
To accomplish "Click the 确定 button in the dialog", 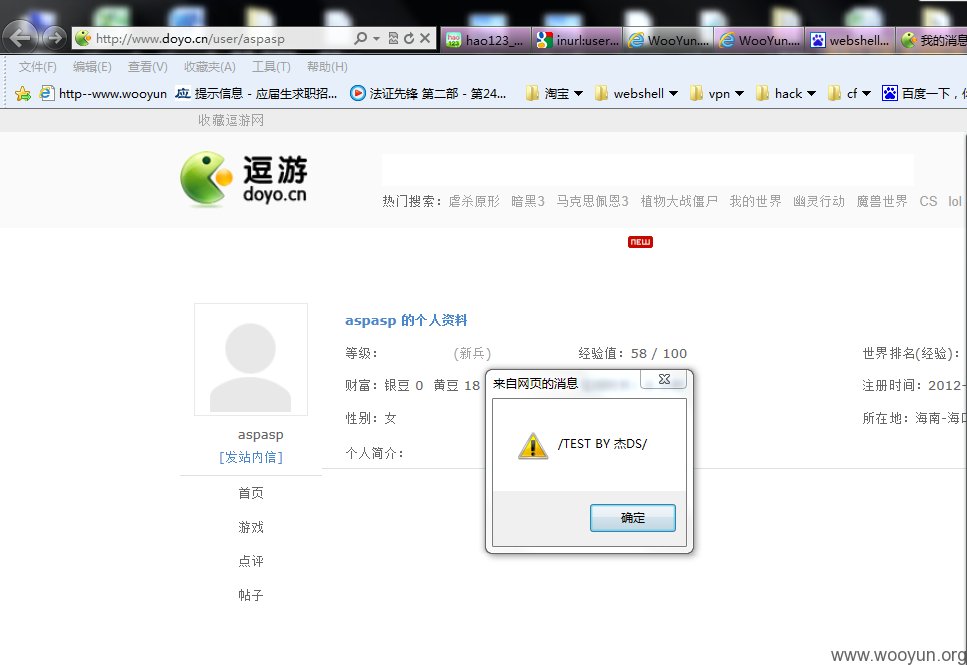I will 633,518.
